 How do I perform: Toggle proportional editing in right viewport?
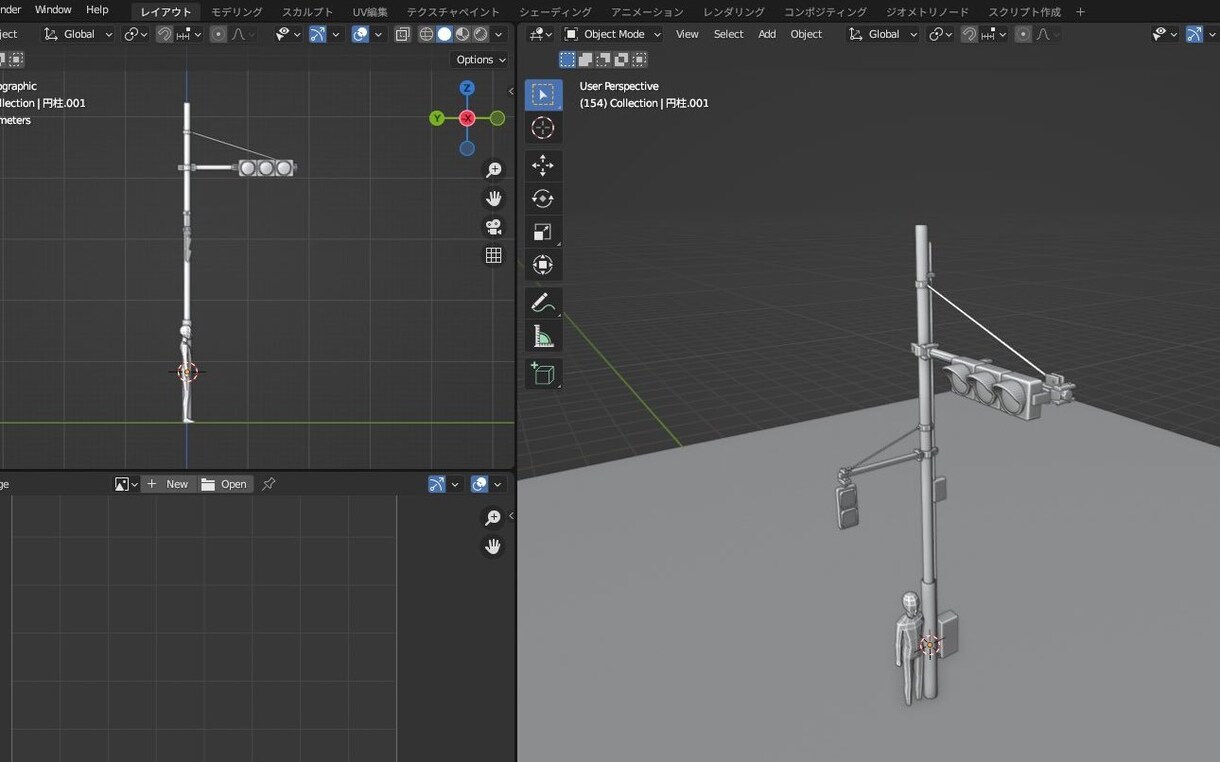tap(1023, 34)
